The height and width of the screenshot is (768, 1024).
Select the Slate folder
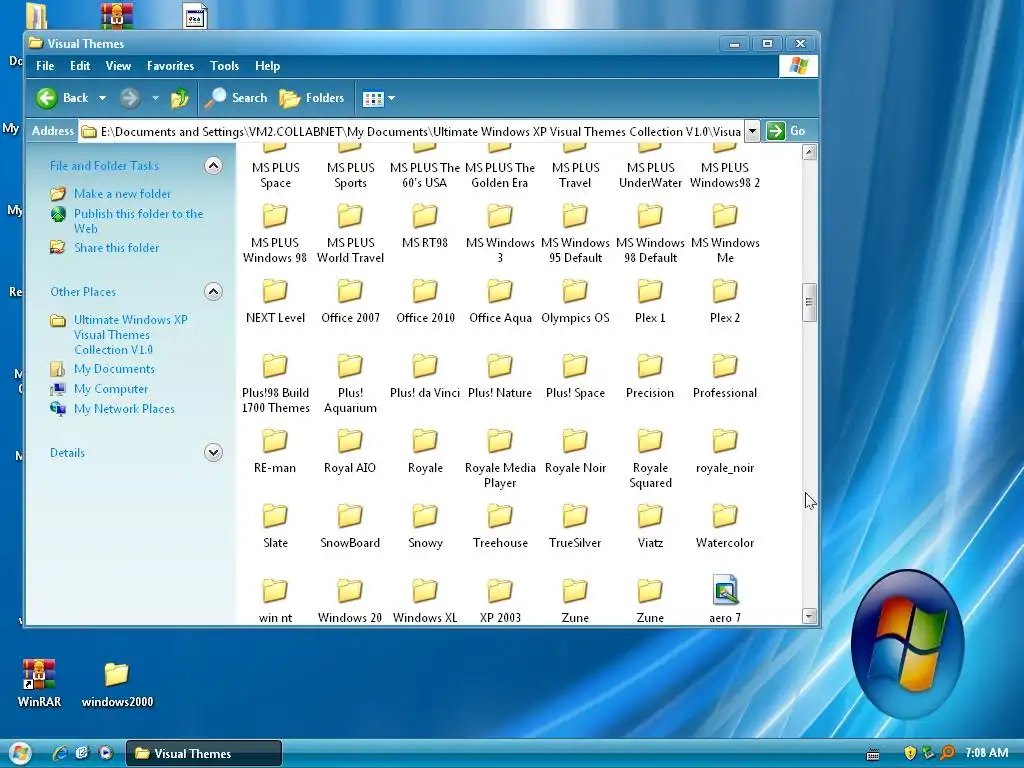[275, 526]
